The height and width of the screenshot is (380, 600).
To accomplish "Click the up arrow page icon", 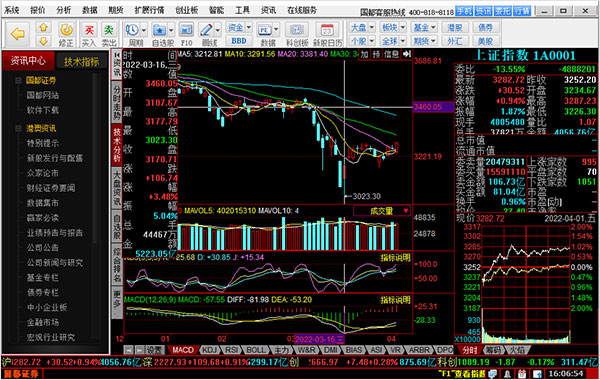I will coord(44,27).
